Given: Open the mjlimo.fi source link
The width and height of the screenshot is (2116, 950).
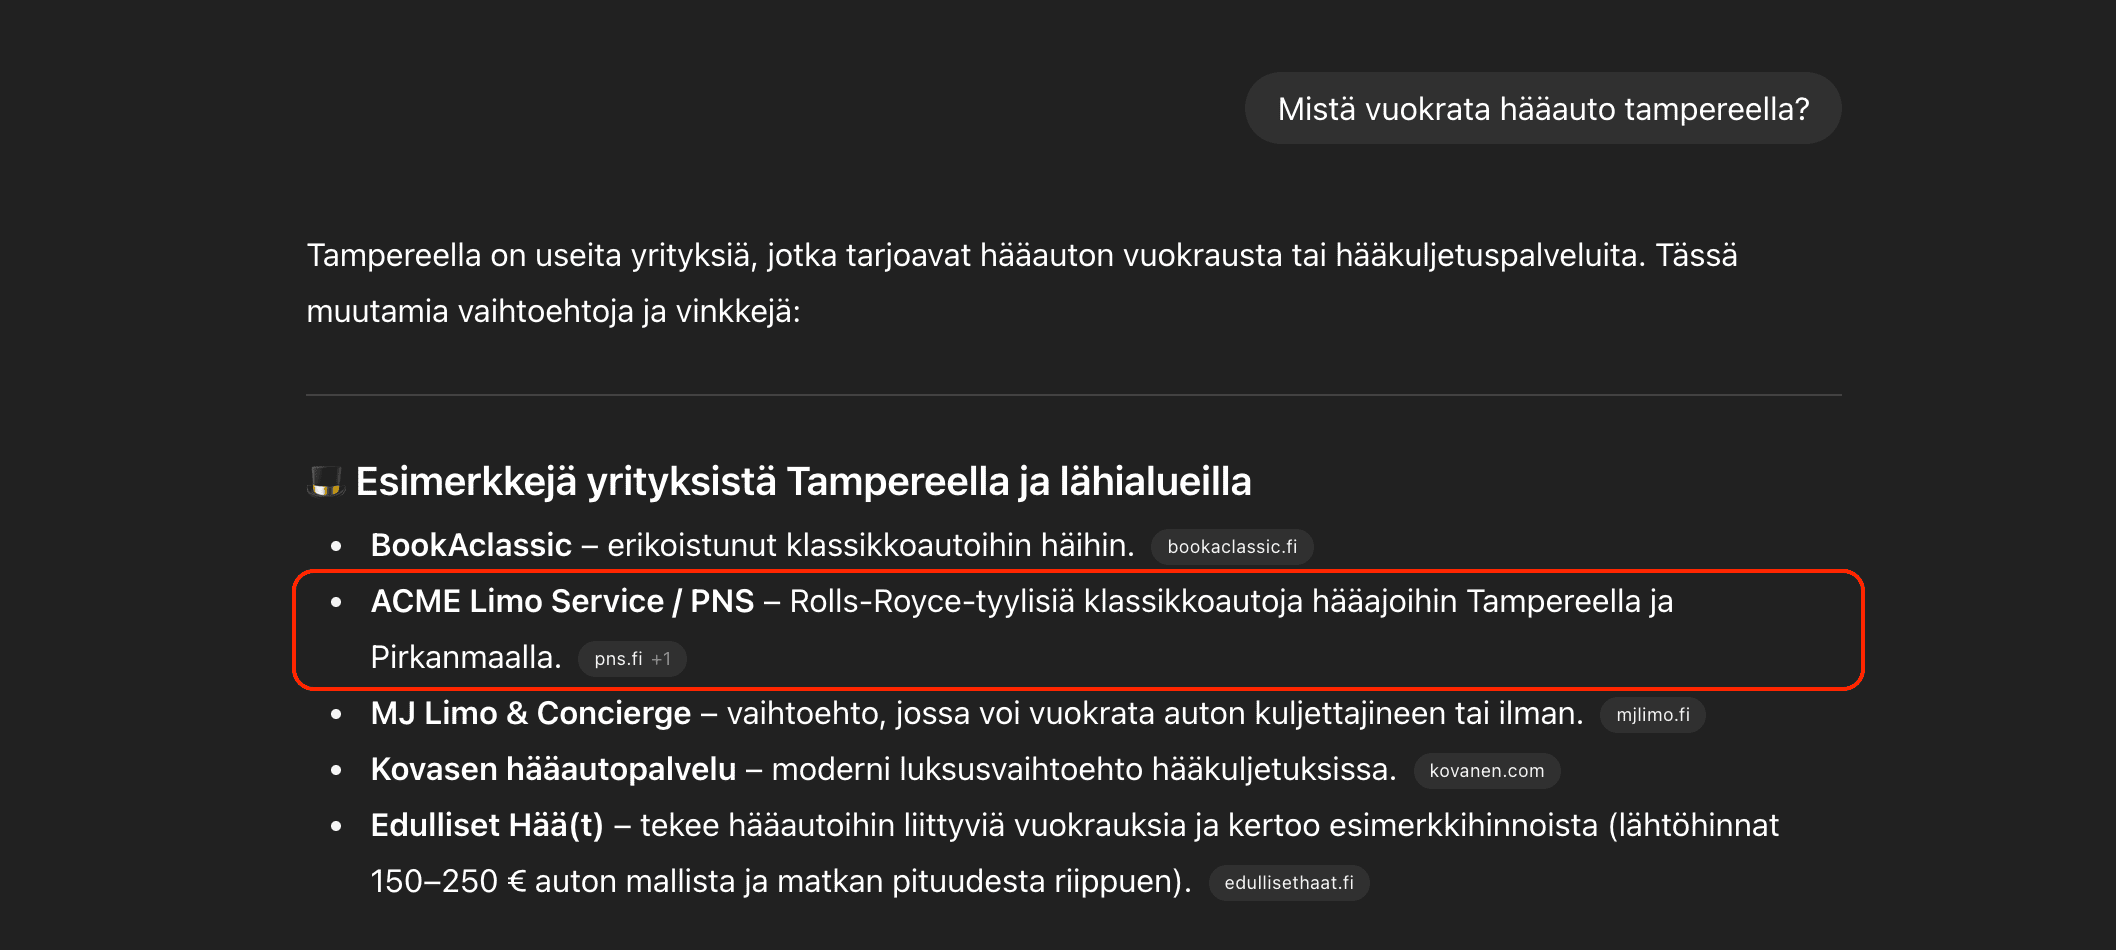Looking at the screenshot, I should 1652,715.
